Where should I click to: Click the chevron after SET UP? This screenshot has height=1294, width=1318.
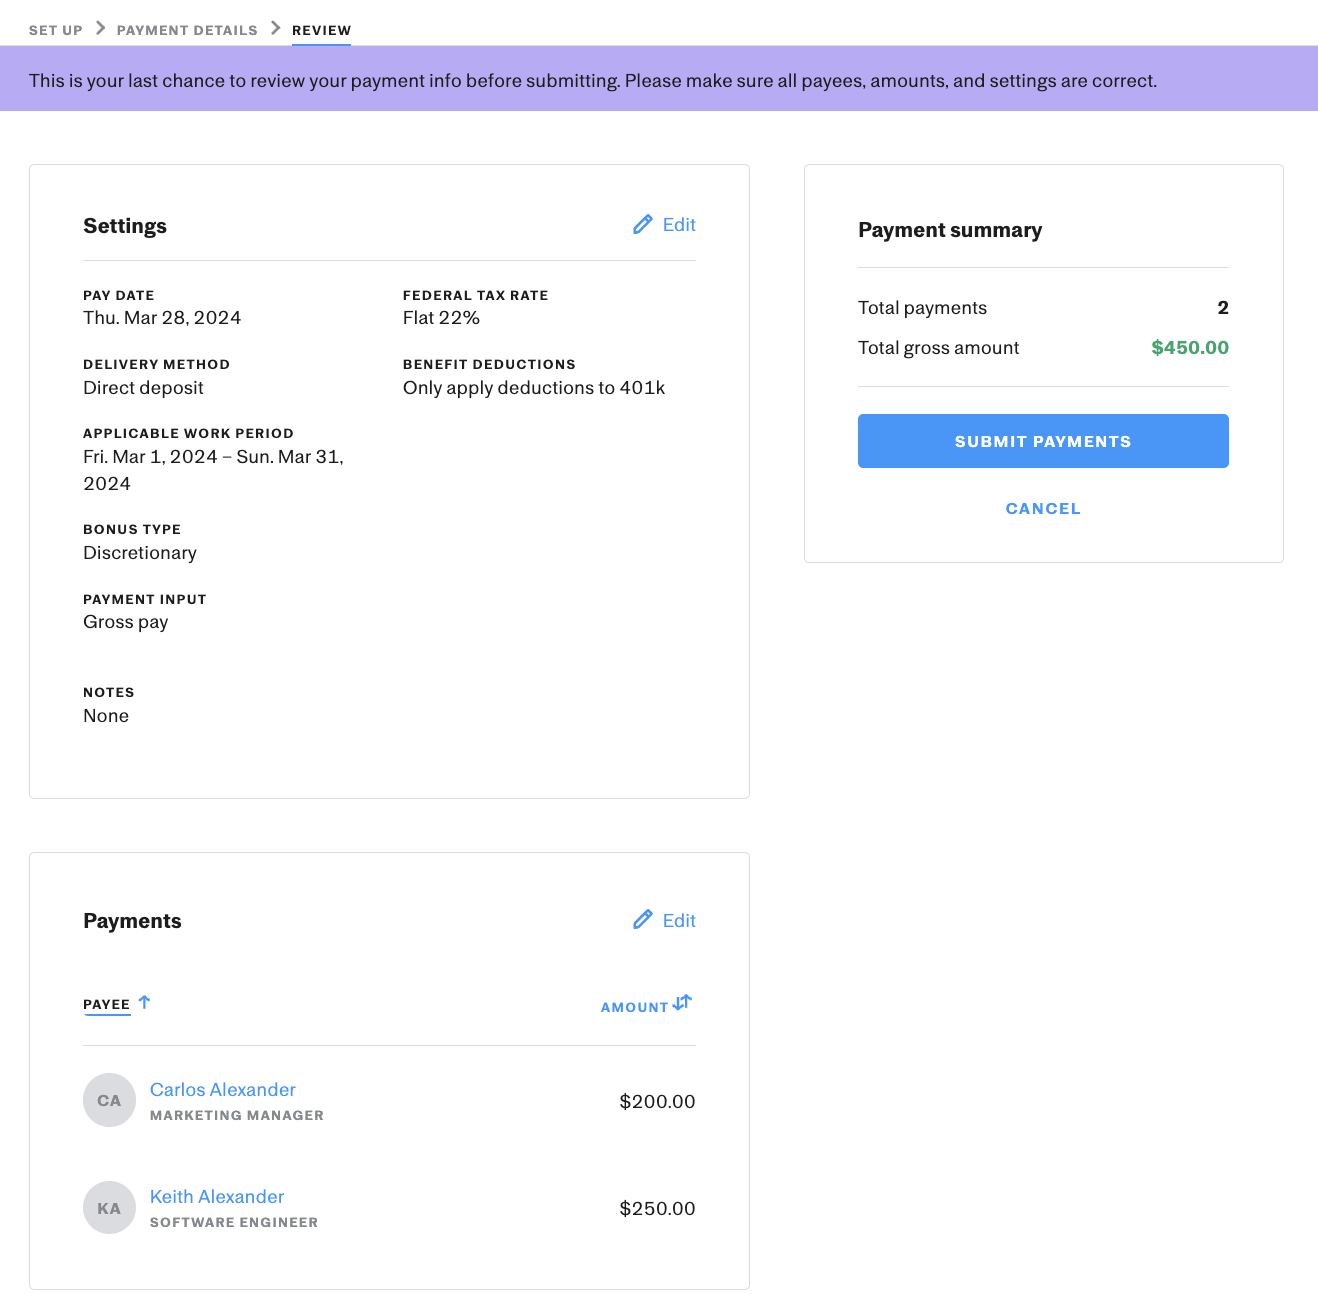100,29
